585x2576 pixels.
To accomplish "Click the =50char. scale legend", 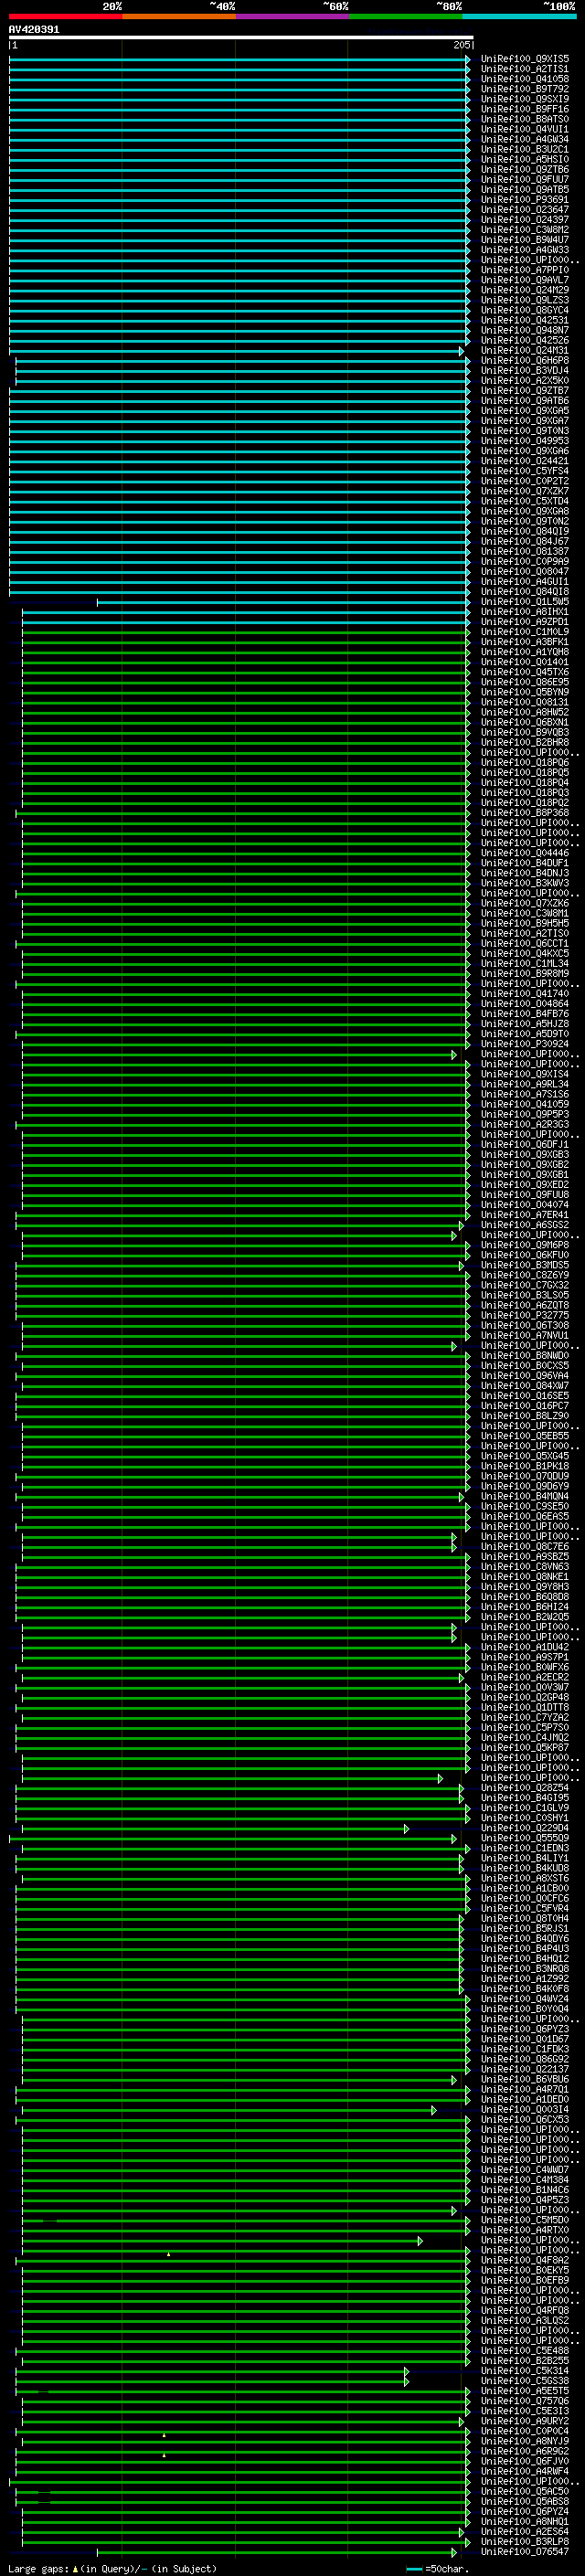I will click(438, 2569).
